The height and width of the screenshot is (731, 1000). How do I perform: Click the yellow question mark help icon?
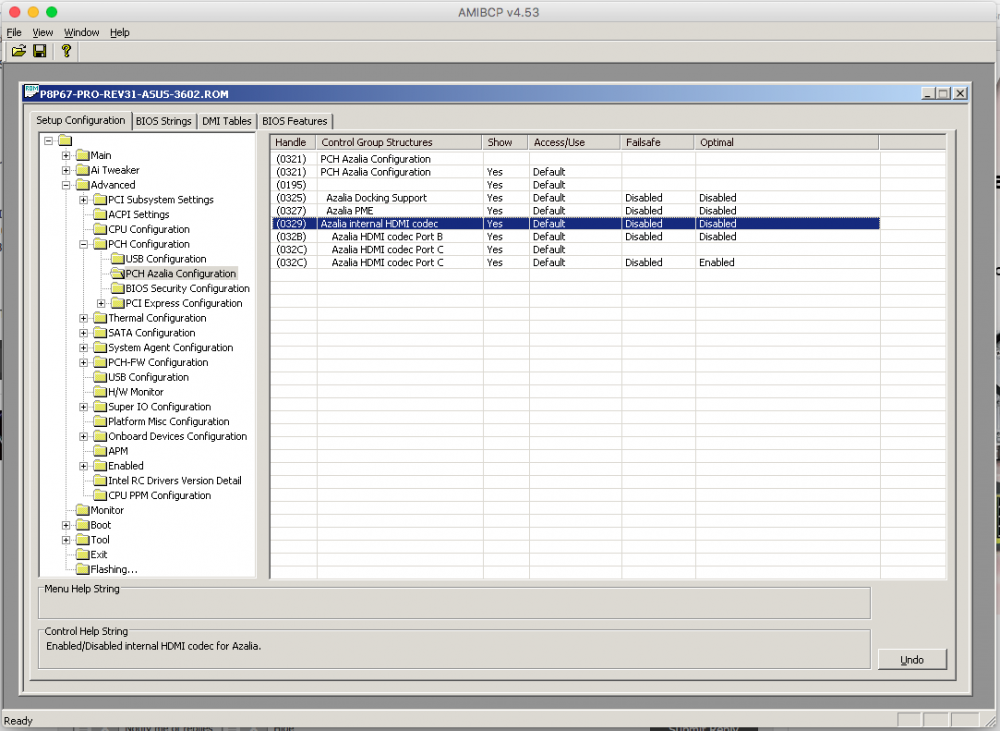point(66,51)
